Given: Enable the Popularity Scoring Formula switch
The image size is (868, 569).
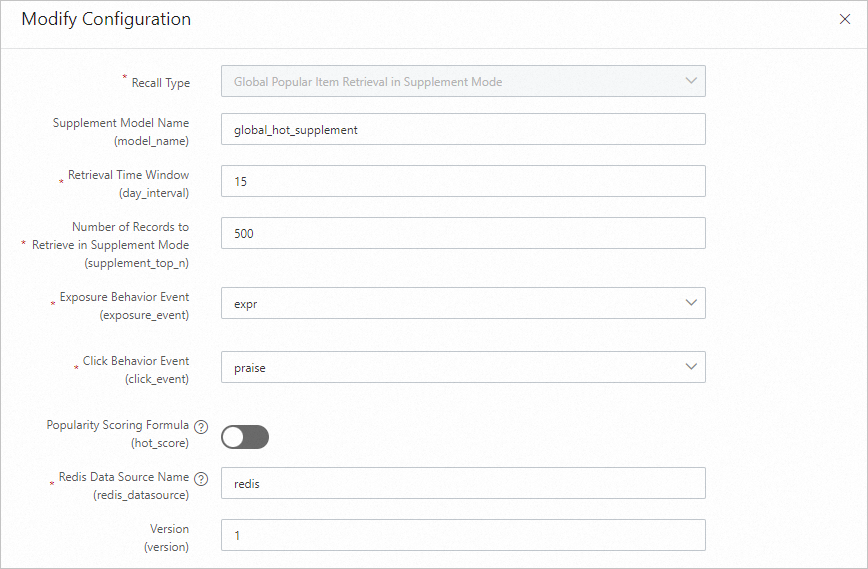Looking at the screenshot, I should coord(245,437).
